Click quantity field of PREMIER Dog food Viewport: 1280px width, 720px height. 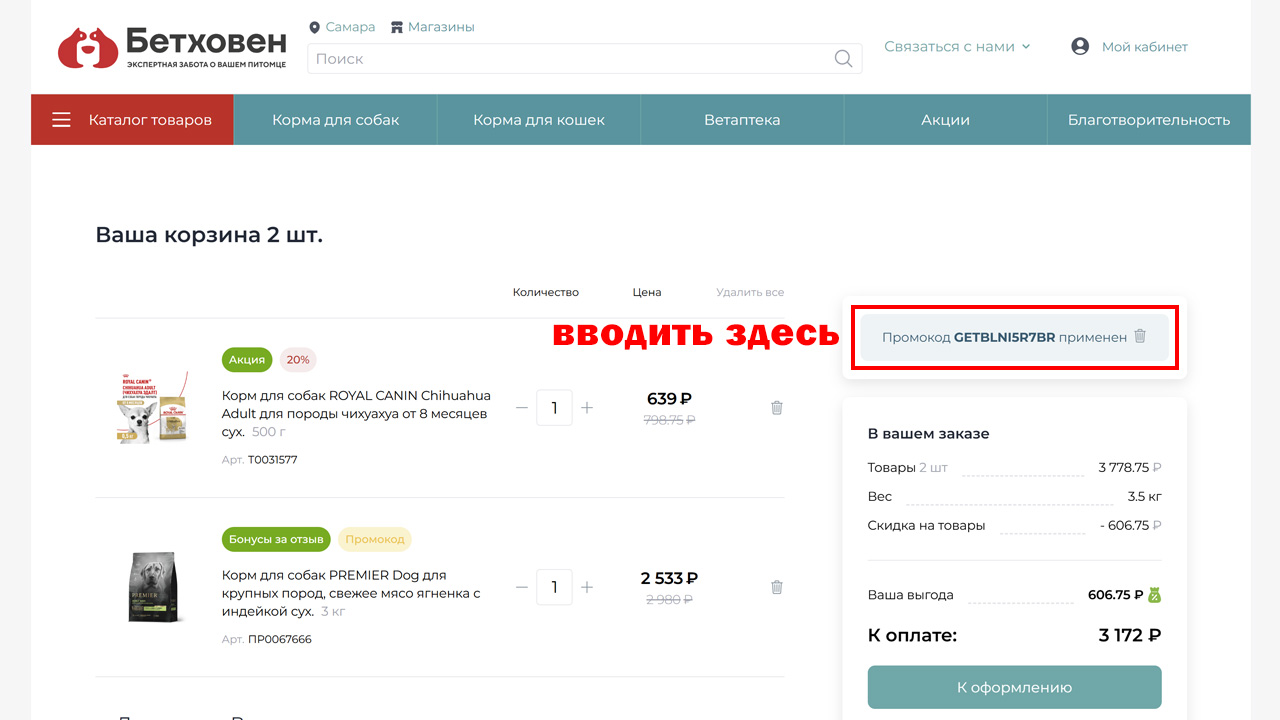click(554, 587)
